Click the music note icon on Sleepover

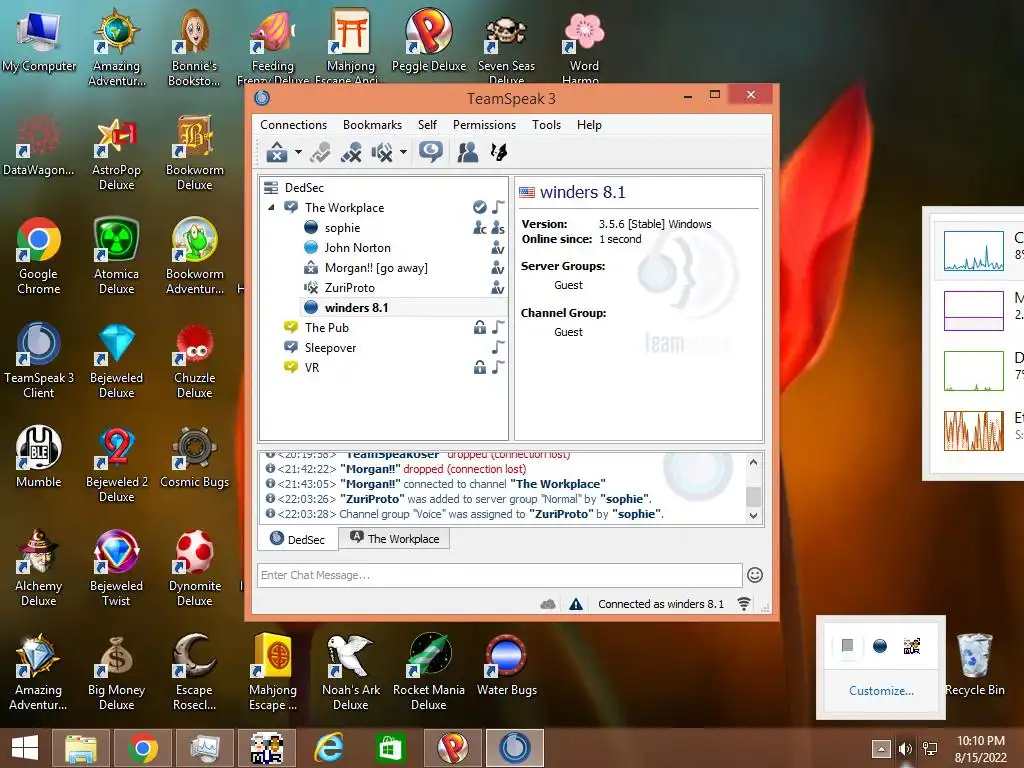pyautogui.click(x=498, y=347)
